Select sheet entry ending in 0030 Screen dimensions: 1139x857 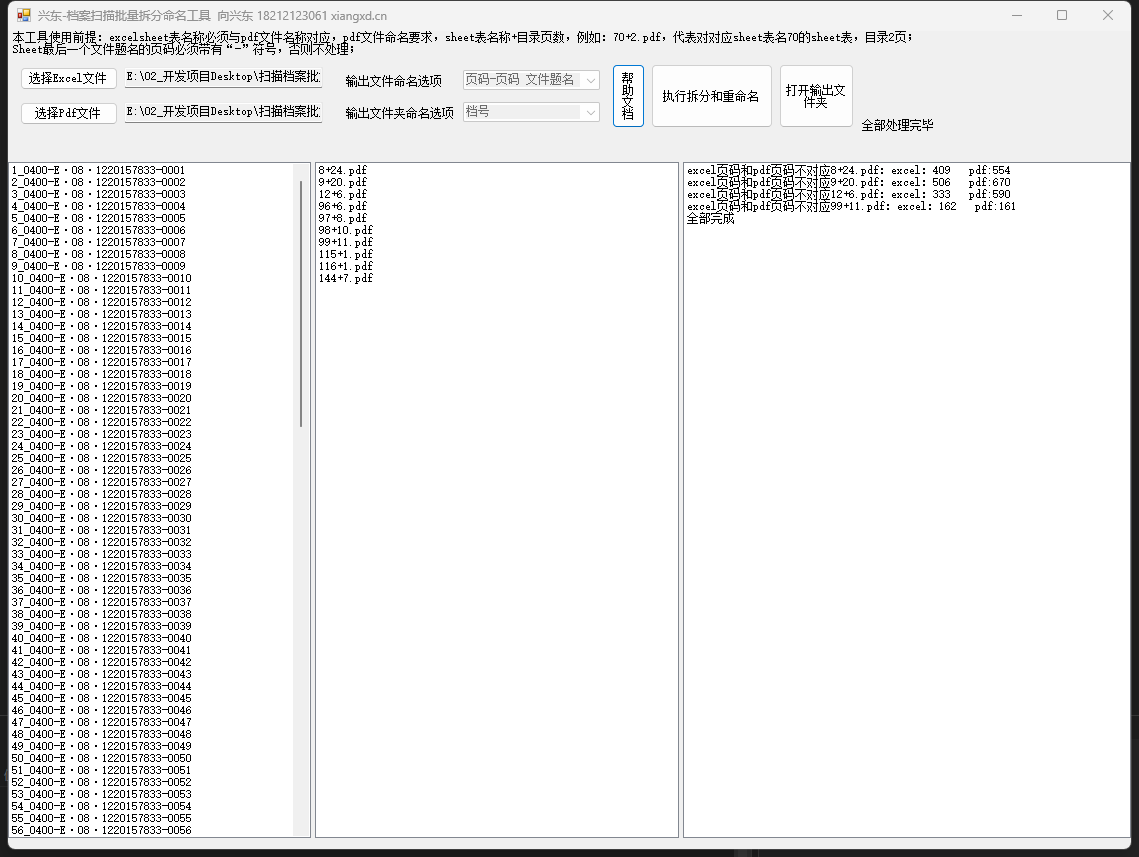101,519
